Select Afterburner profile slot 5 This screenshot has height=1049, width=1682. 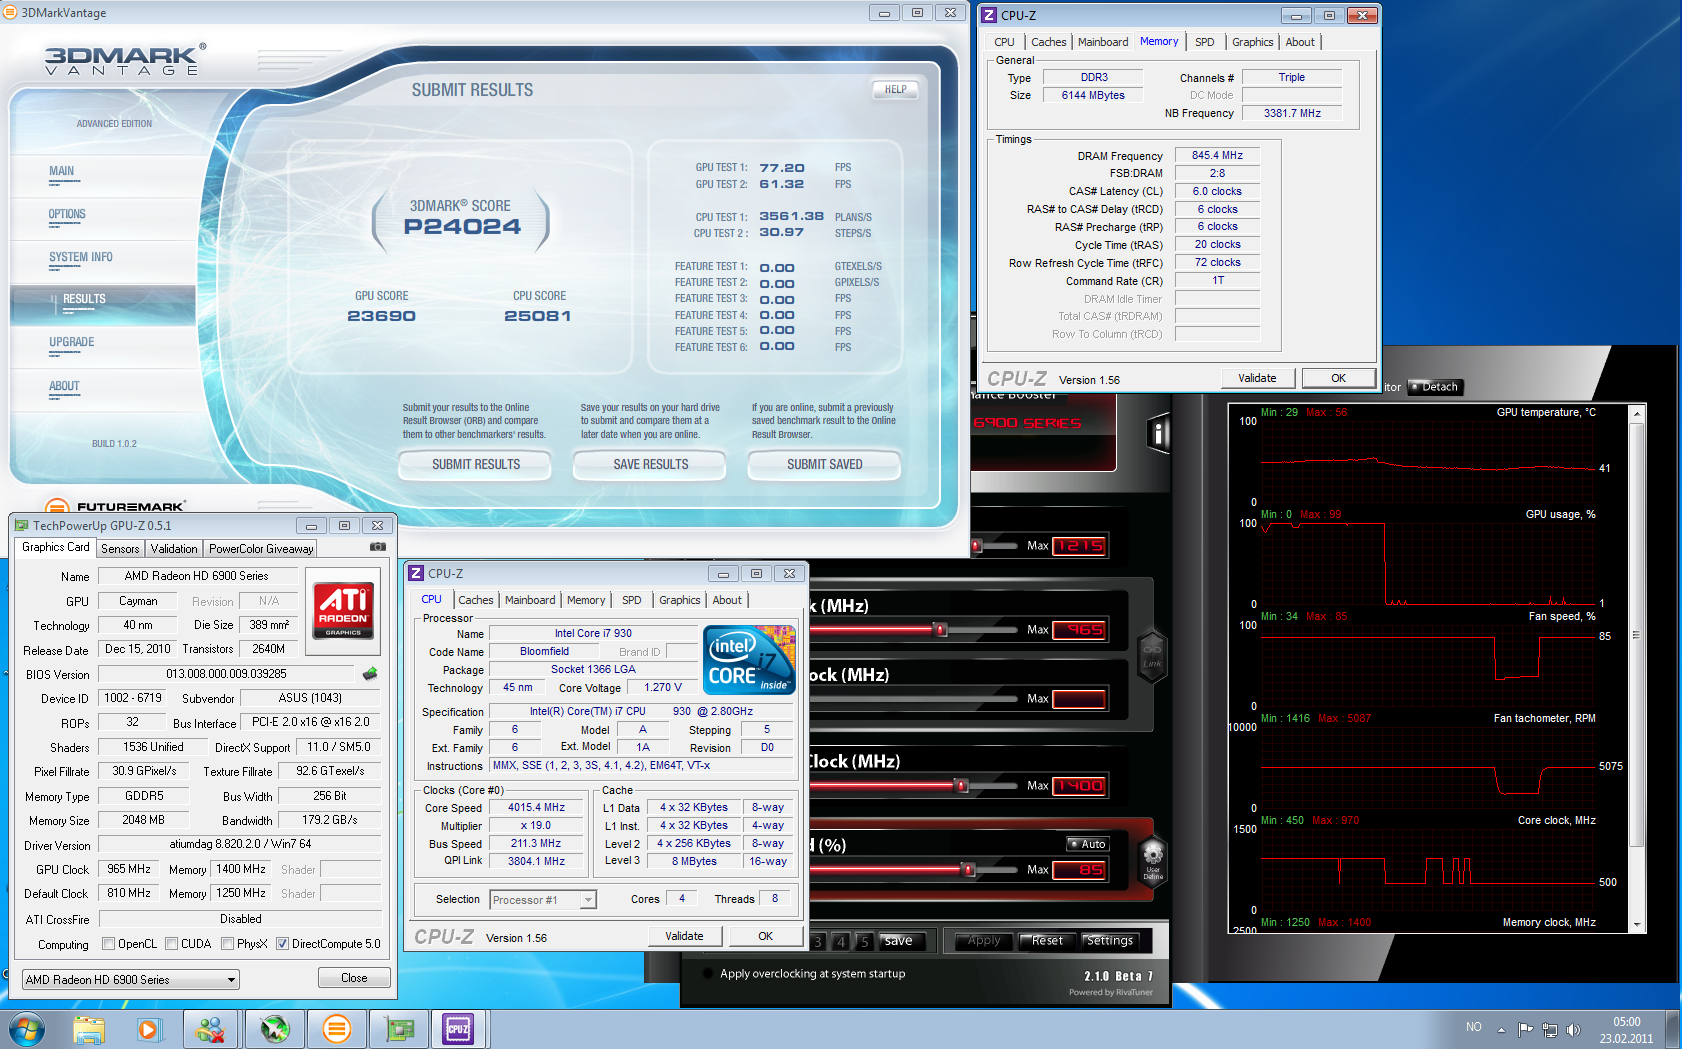pos(864,941)
